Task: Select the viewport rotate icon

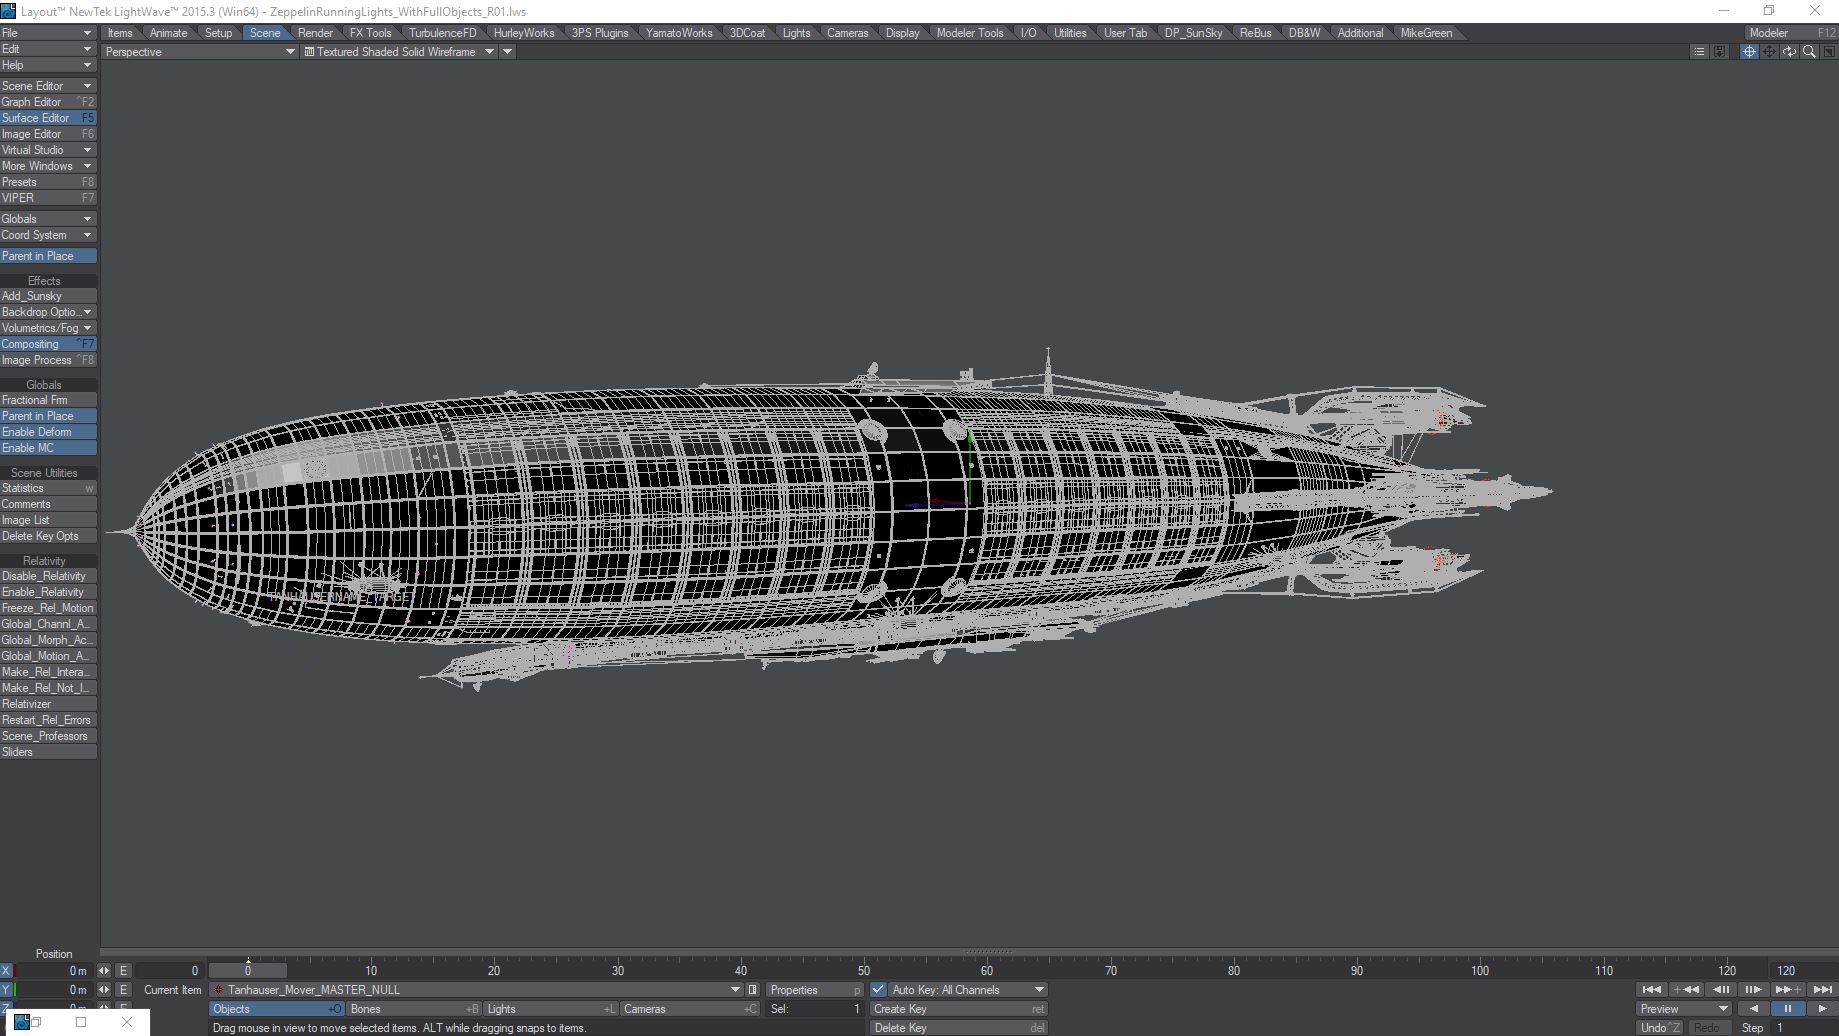Action: point(1789,52)
